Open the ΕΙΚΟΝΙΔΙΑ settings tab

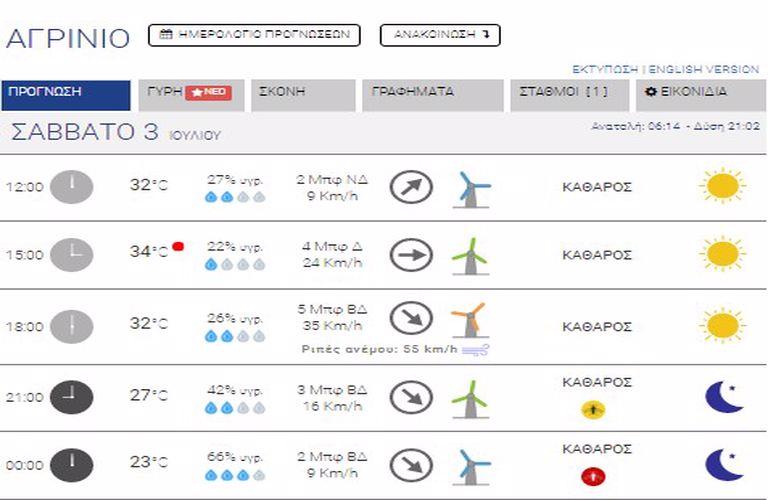click(x=696, y=92)
